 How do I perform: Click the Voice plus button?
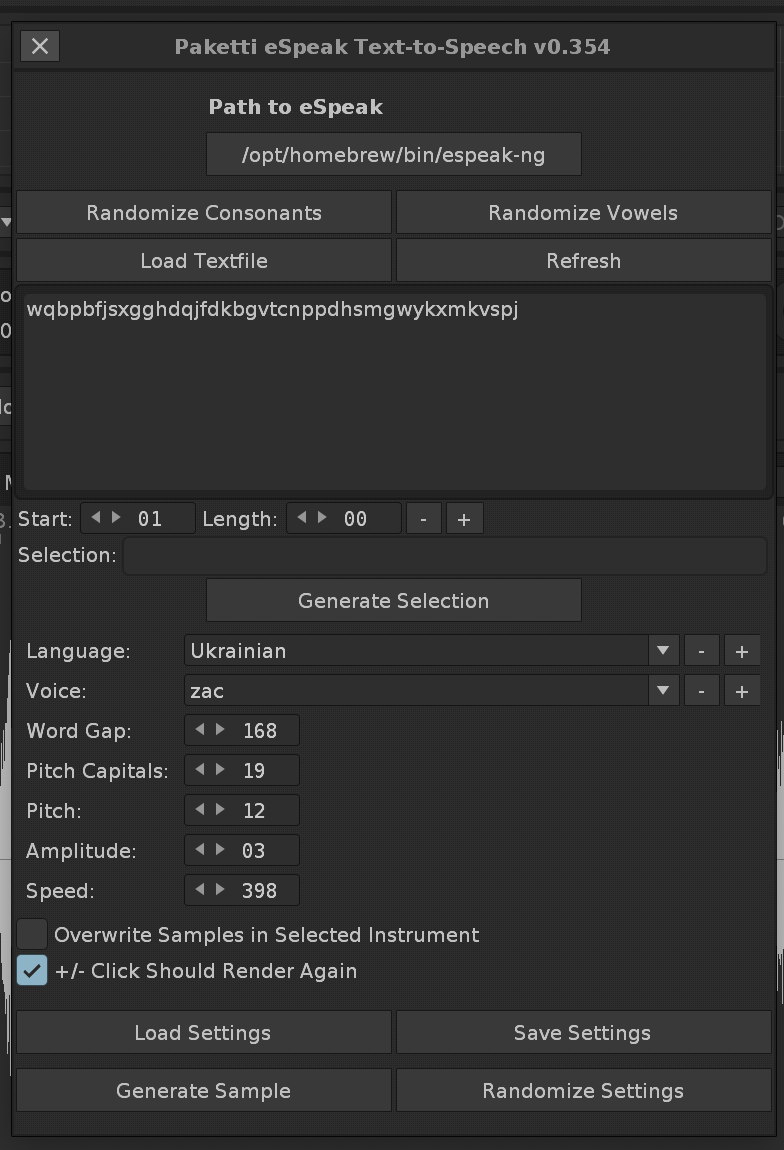[x=741, y=691]
